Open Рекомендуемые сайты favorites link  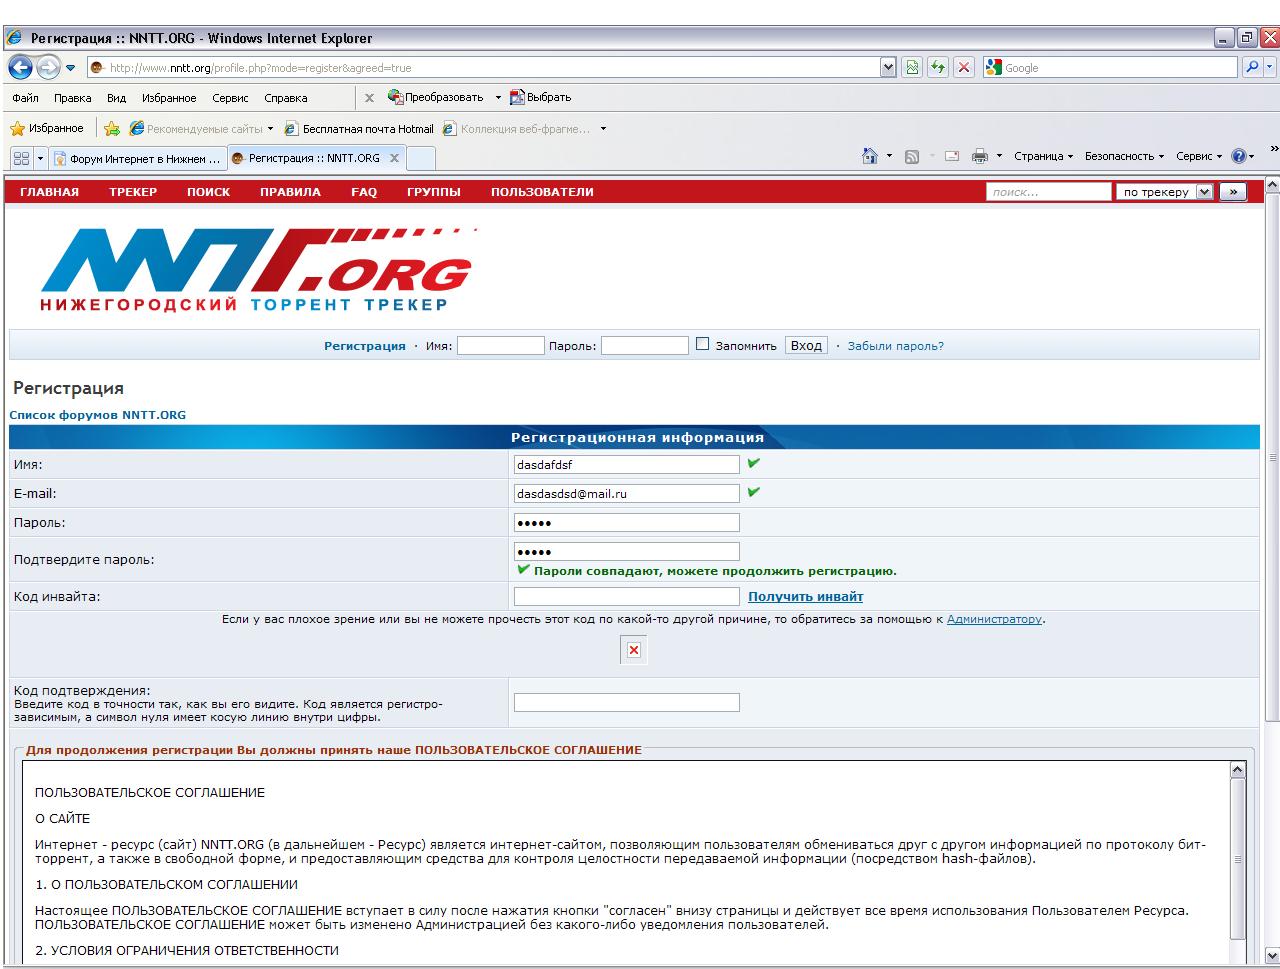[x=200, y=128]
